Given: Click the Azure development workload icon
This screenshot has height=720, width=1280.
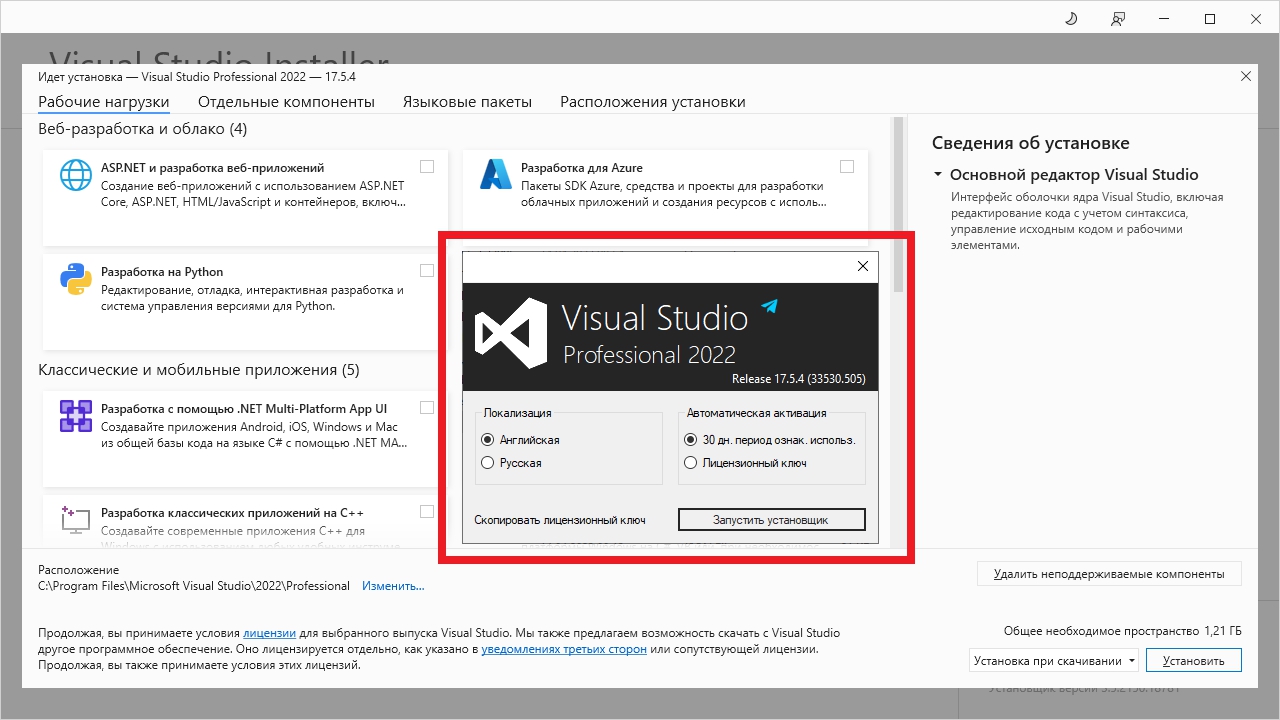Looking at the screenshot, I should click(x=496, y=174).
